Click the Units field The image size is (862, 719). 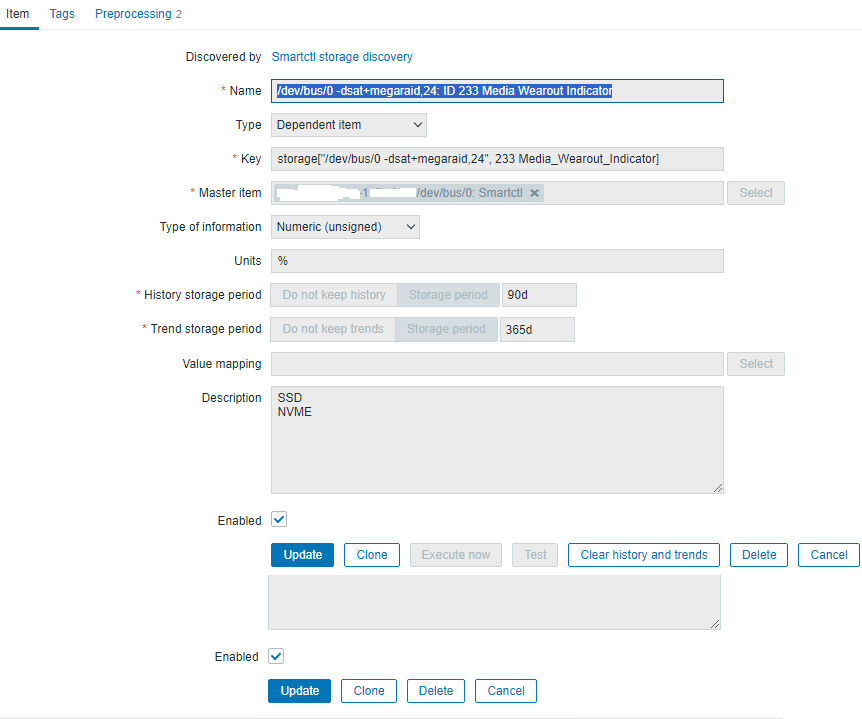tap(497, 261)
